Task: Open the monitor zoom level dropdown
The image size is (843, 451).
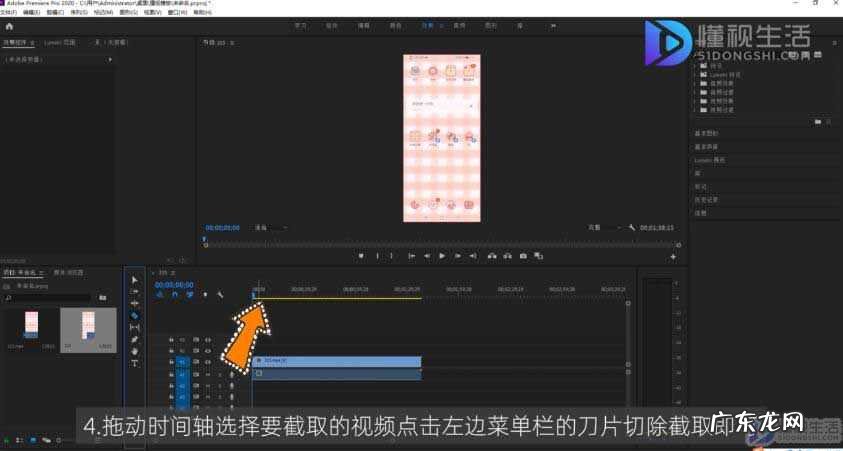Action: [x=269, y=228]
